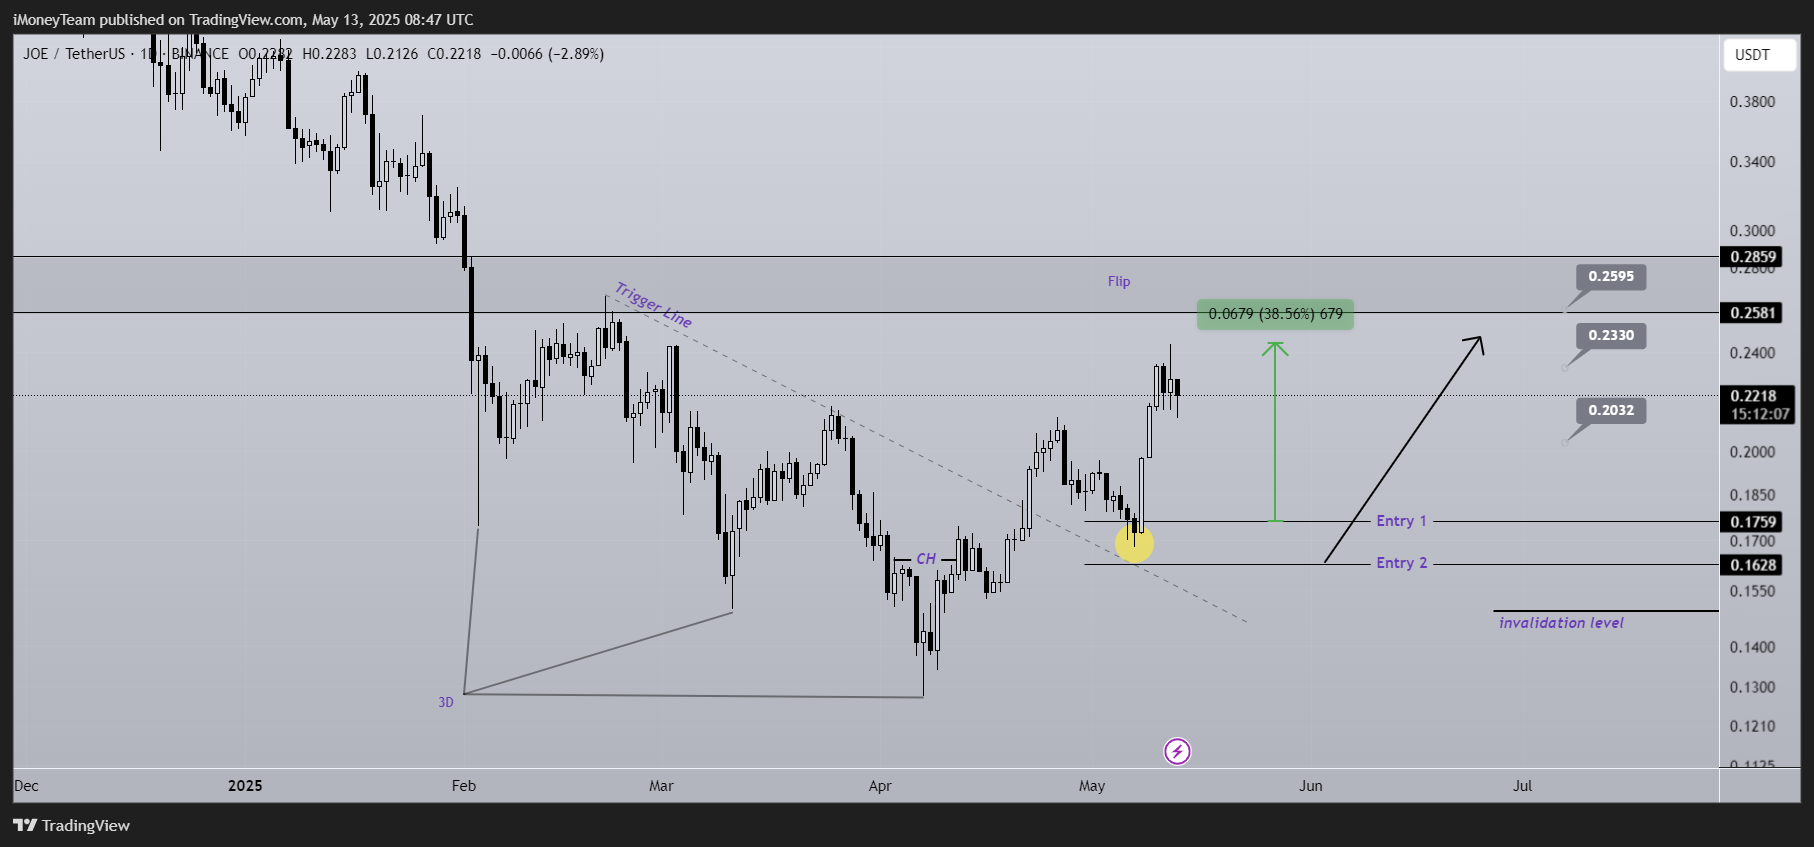The image size is (1814, 847).
Task: Click the 0.2859 price level label
Action: tap(1754, 257)
